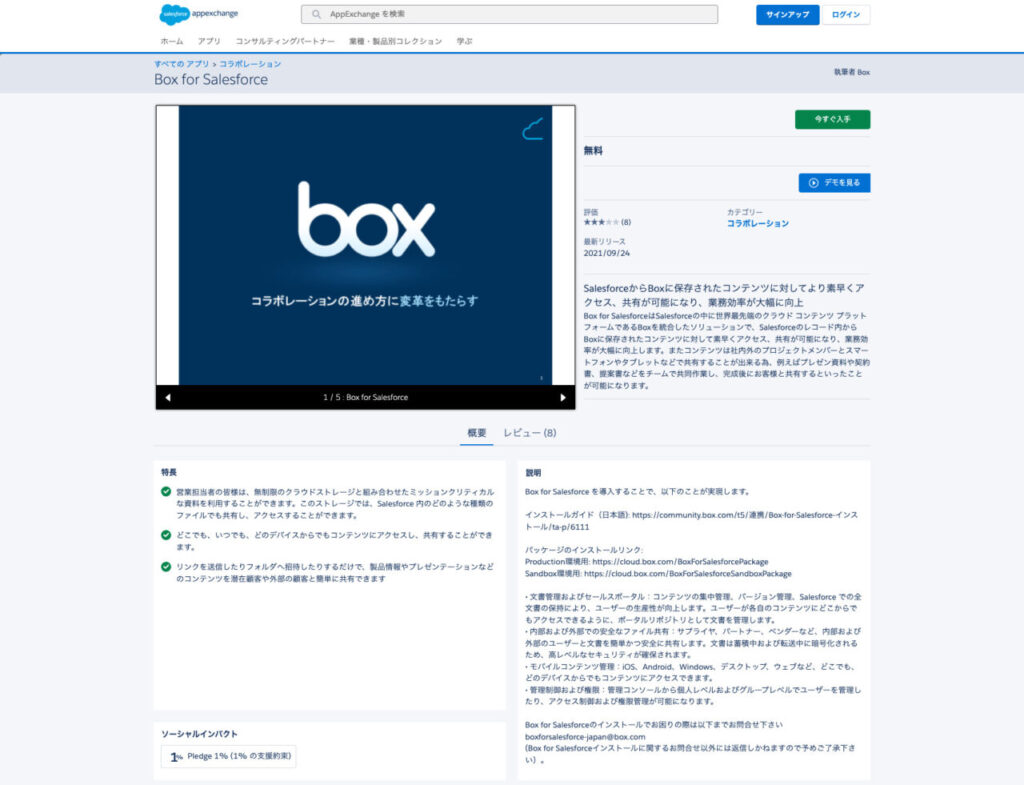Click boxforsalesforce-japan@box.com email address

point(585,737)
